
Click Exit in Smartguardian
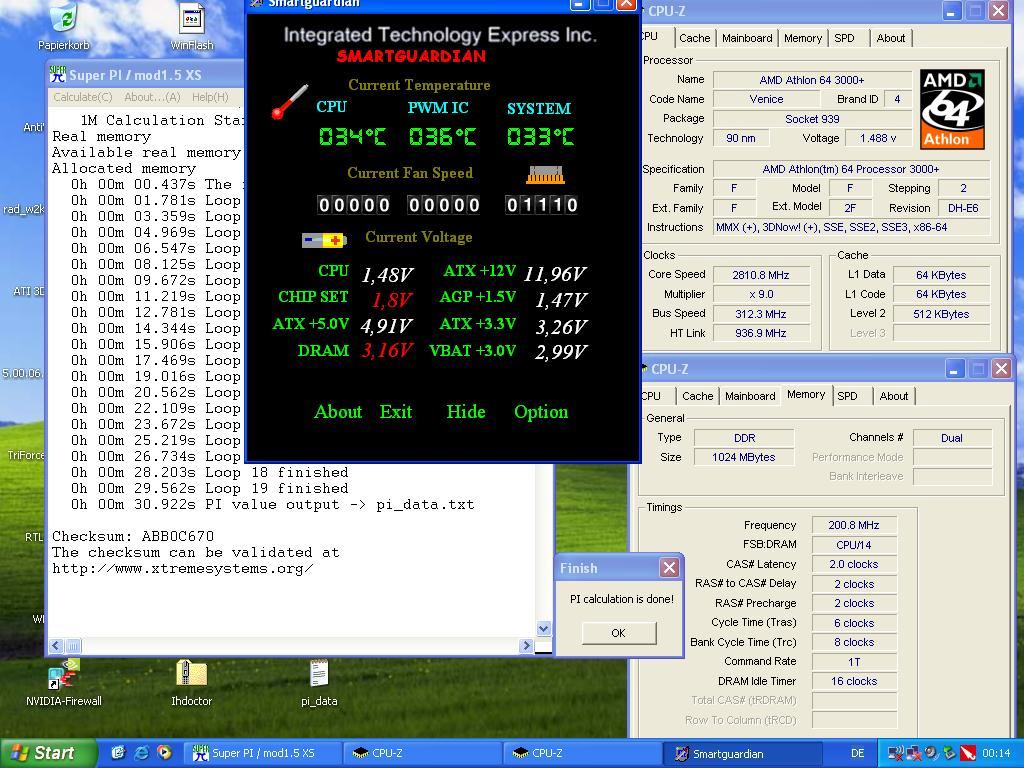tap(396, 412)
